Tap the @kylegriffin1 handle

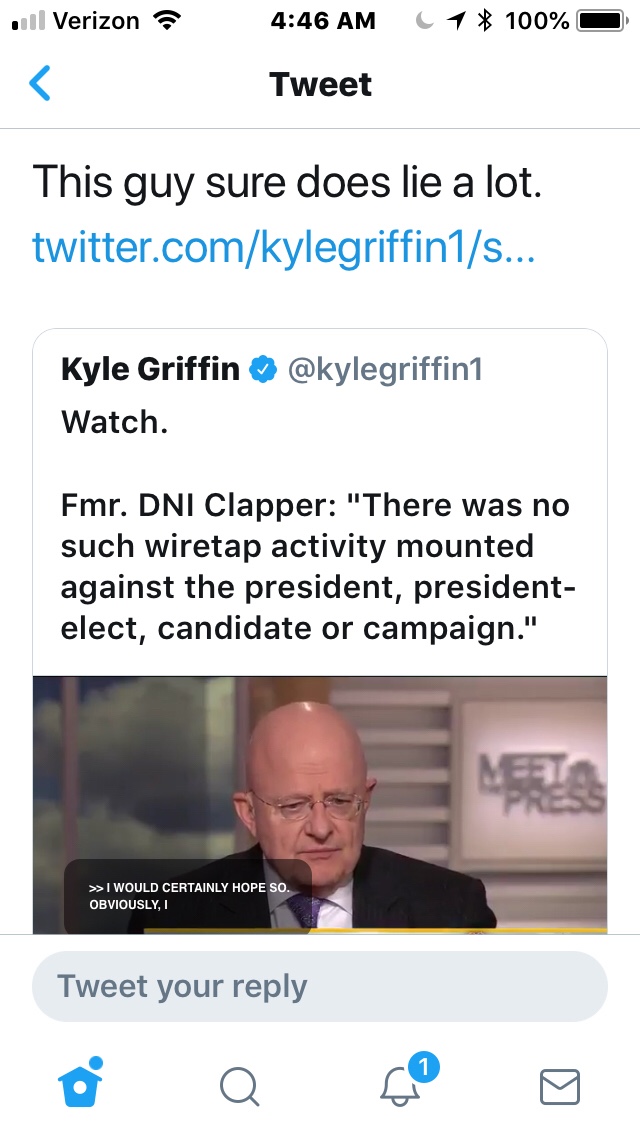pos(385,370)
